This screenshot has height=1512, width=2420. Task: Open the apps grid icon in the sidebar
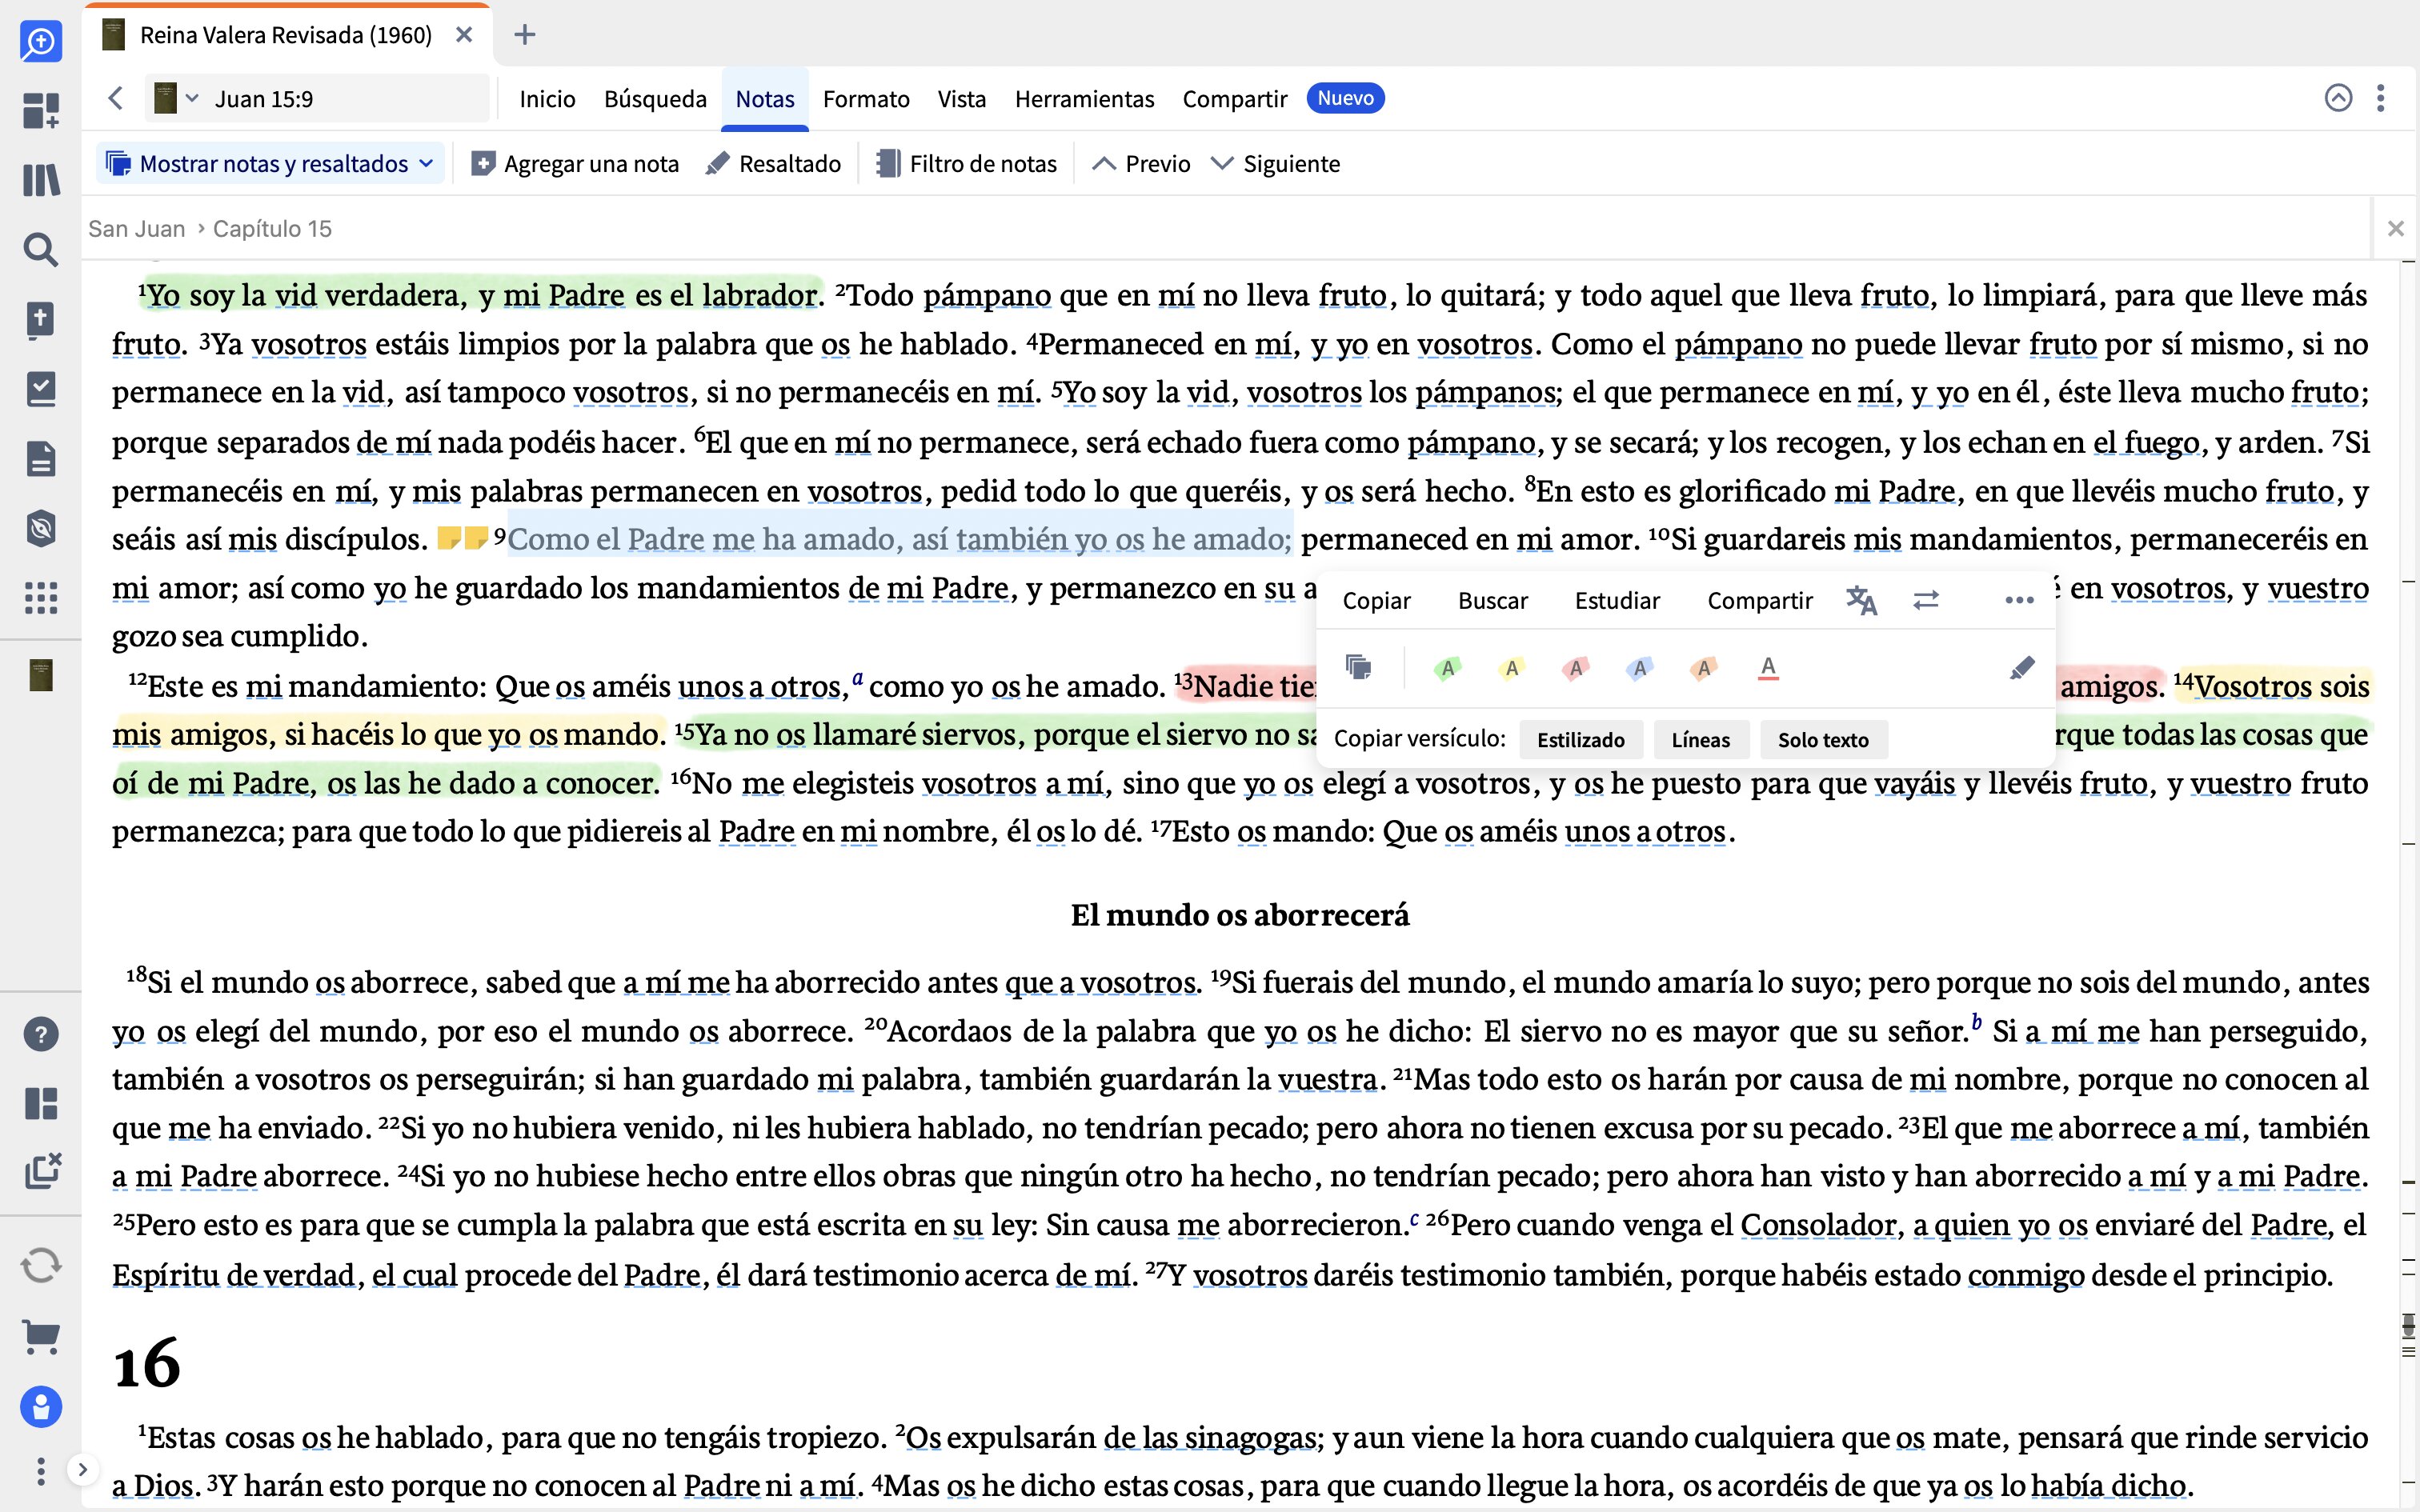point(41,597)
